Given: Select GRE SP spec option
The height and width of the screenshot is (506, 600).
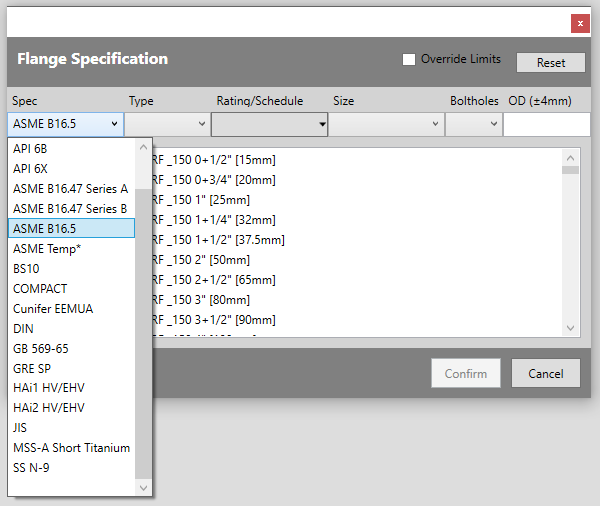Looking at the screenshot, I should tap(72, 369).
